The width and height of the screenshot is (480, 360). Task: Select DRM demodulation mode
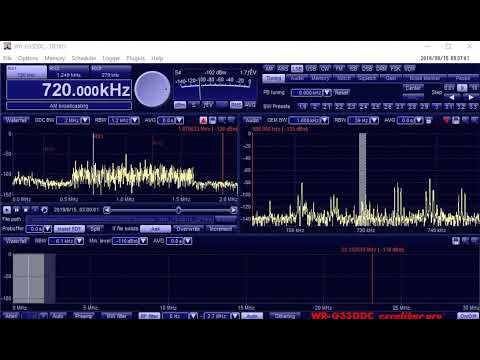click(381, 68)
